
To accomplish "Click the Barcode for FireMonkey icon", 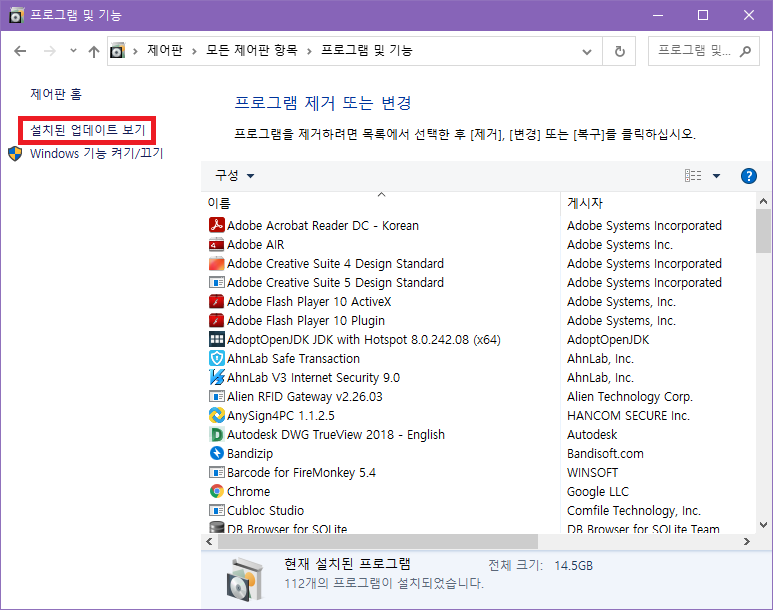I will pyautogui.click(x=216, y=472).
